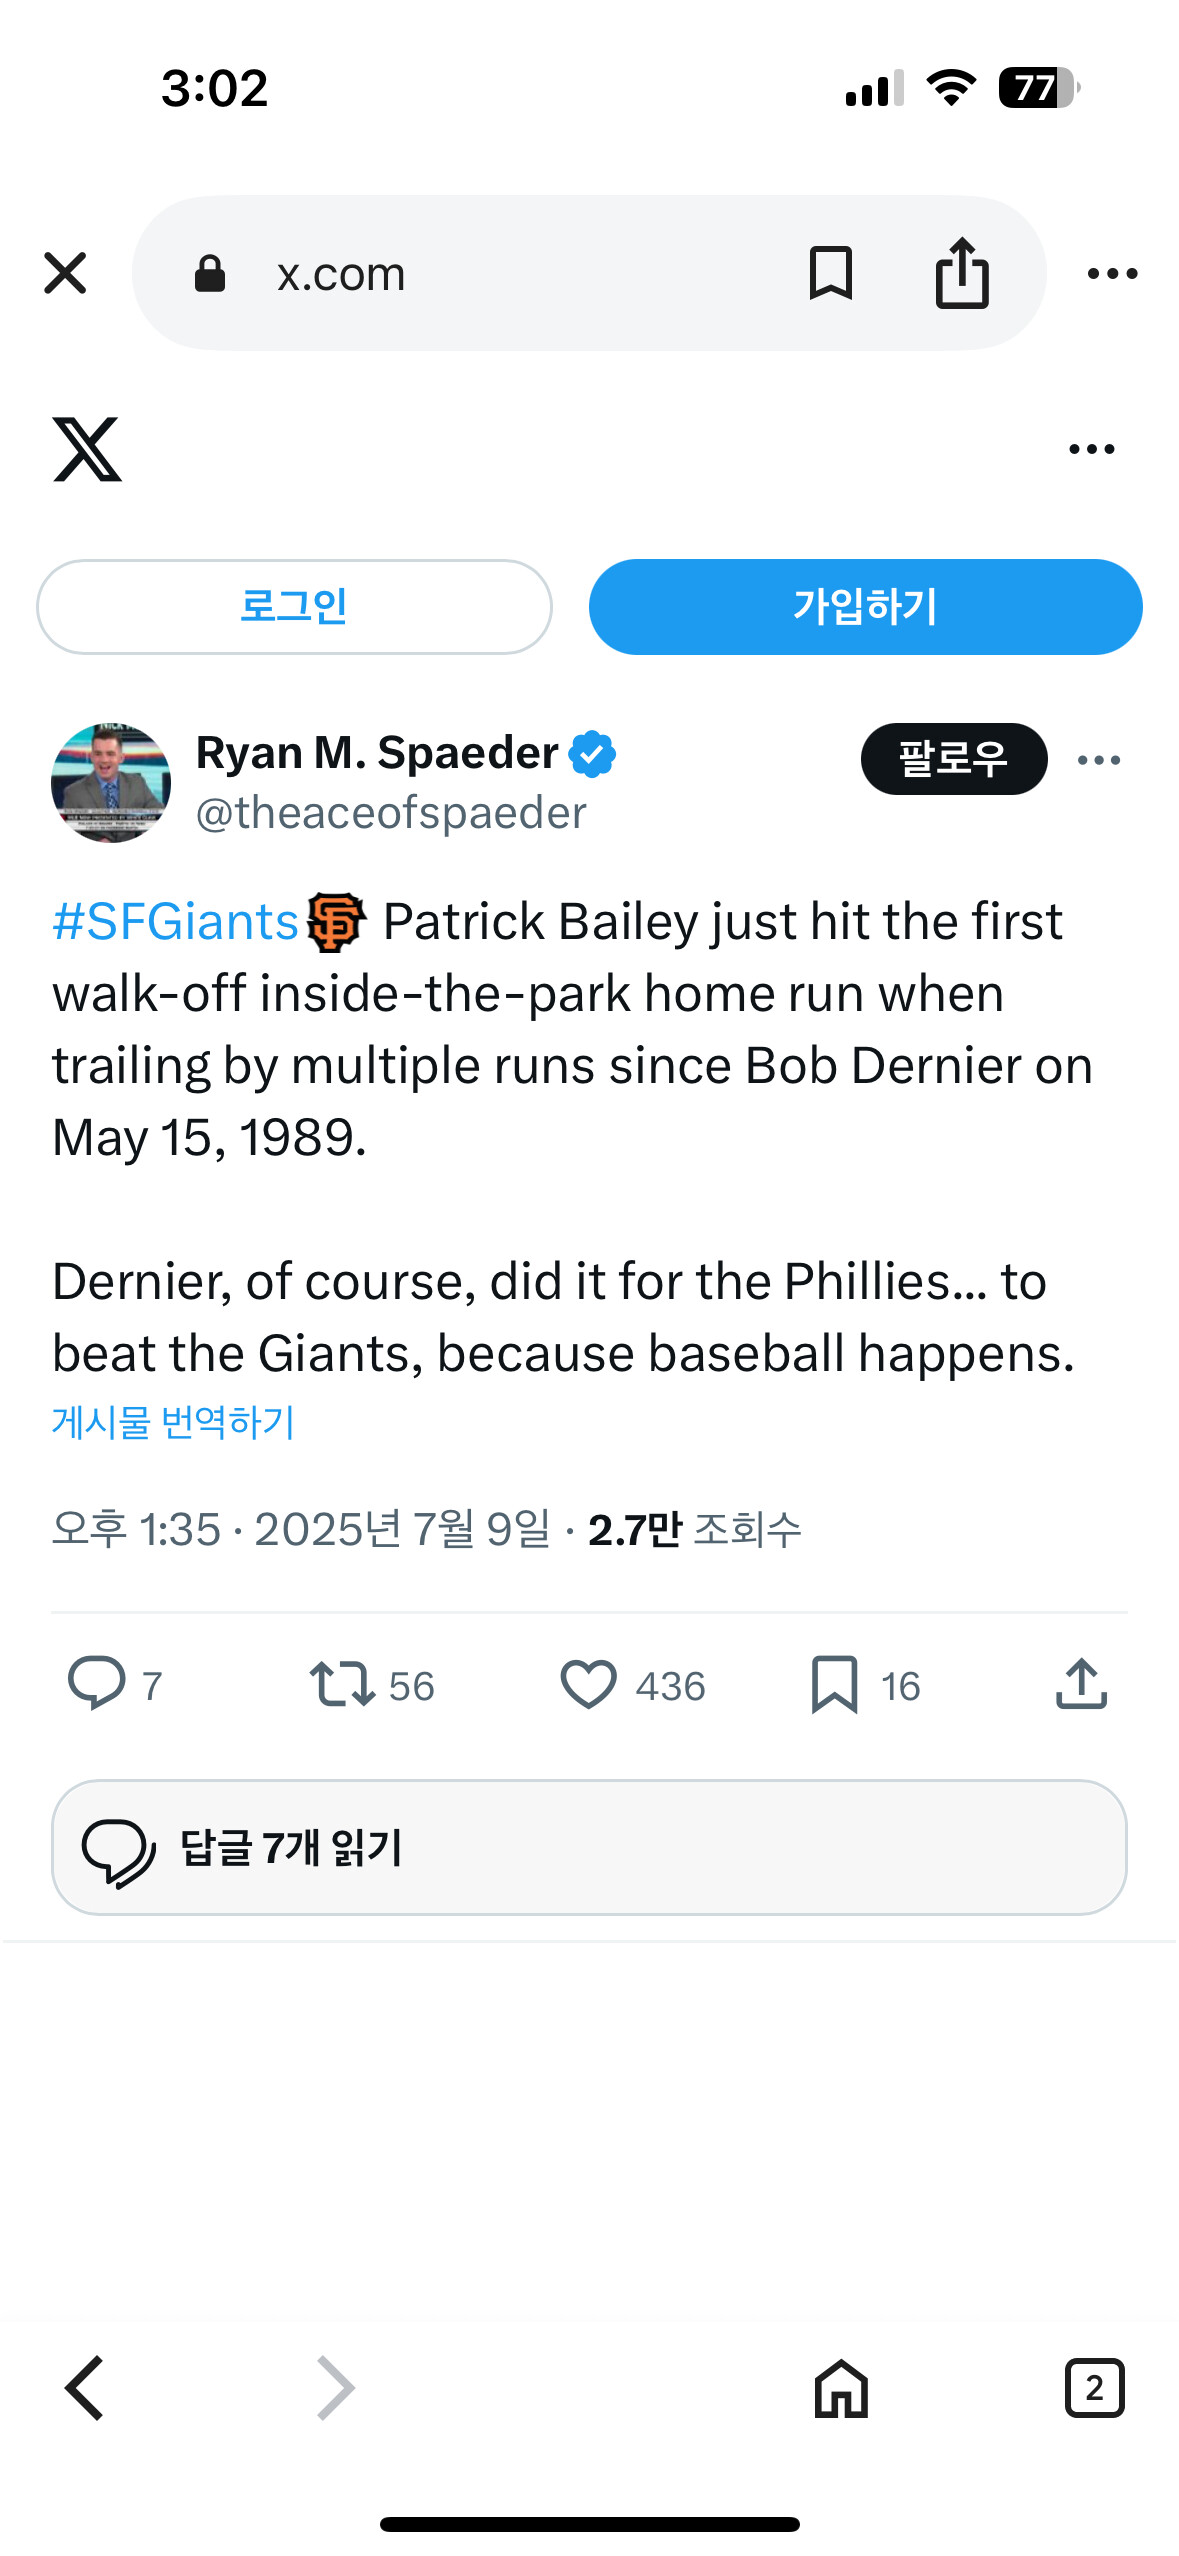Share the tweet using upload icon
The height and width of the screenshot is (2556, 1179).
[x=1081, y=1684]
